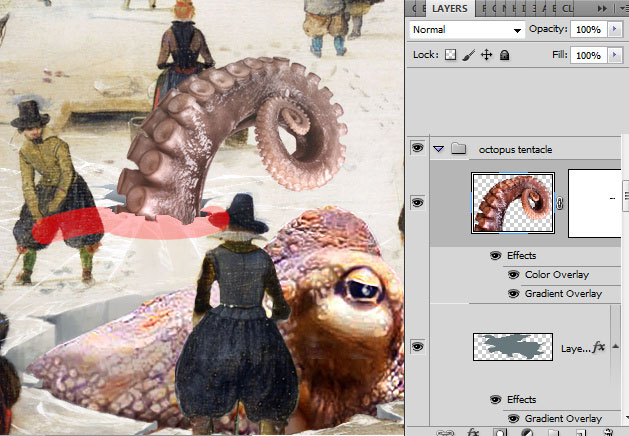Toggle Color Overlay effect visibility

pyautogui.click(x=513, y=274)
